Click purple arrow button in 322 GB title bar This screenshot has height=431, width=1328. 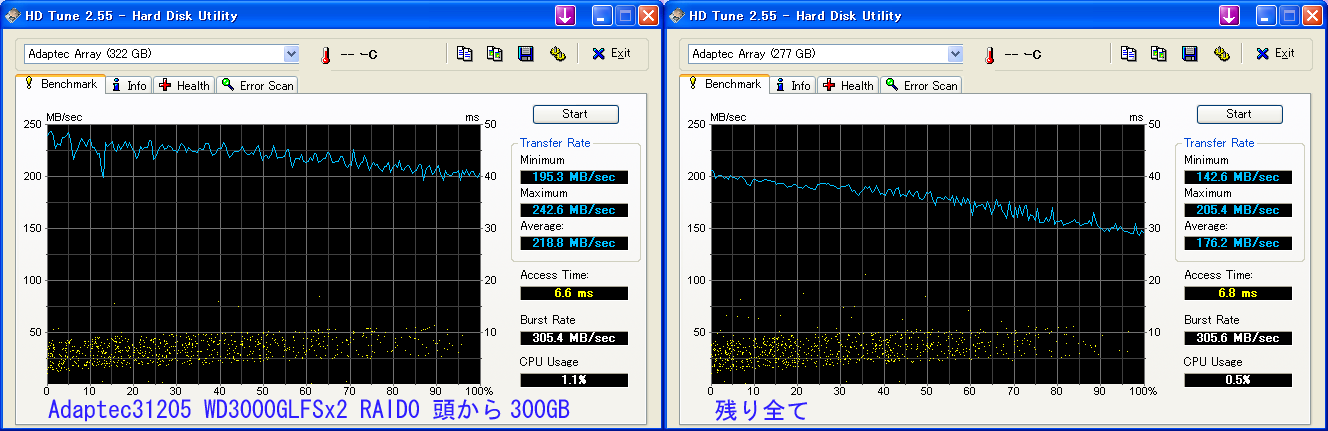pyautogui.click(x=566, y=15)
